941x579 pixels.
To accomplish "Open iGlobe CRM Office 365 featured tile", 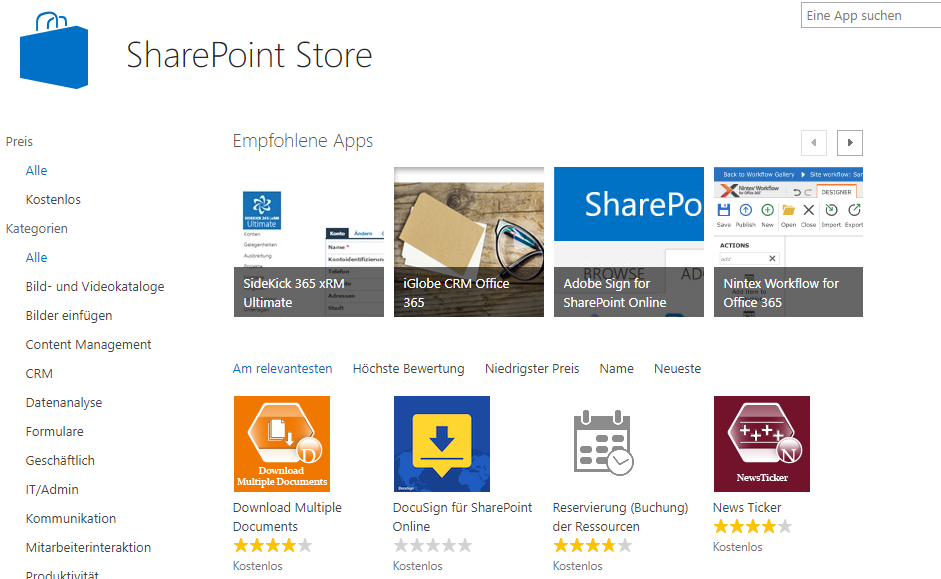I will pos(469,242).
